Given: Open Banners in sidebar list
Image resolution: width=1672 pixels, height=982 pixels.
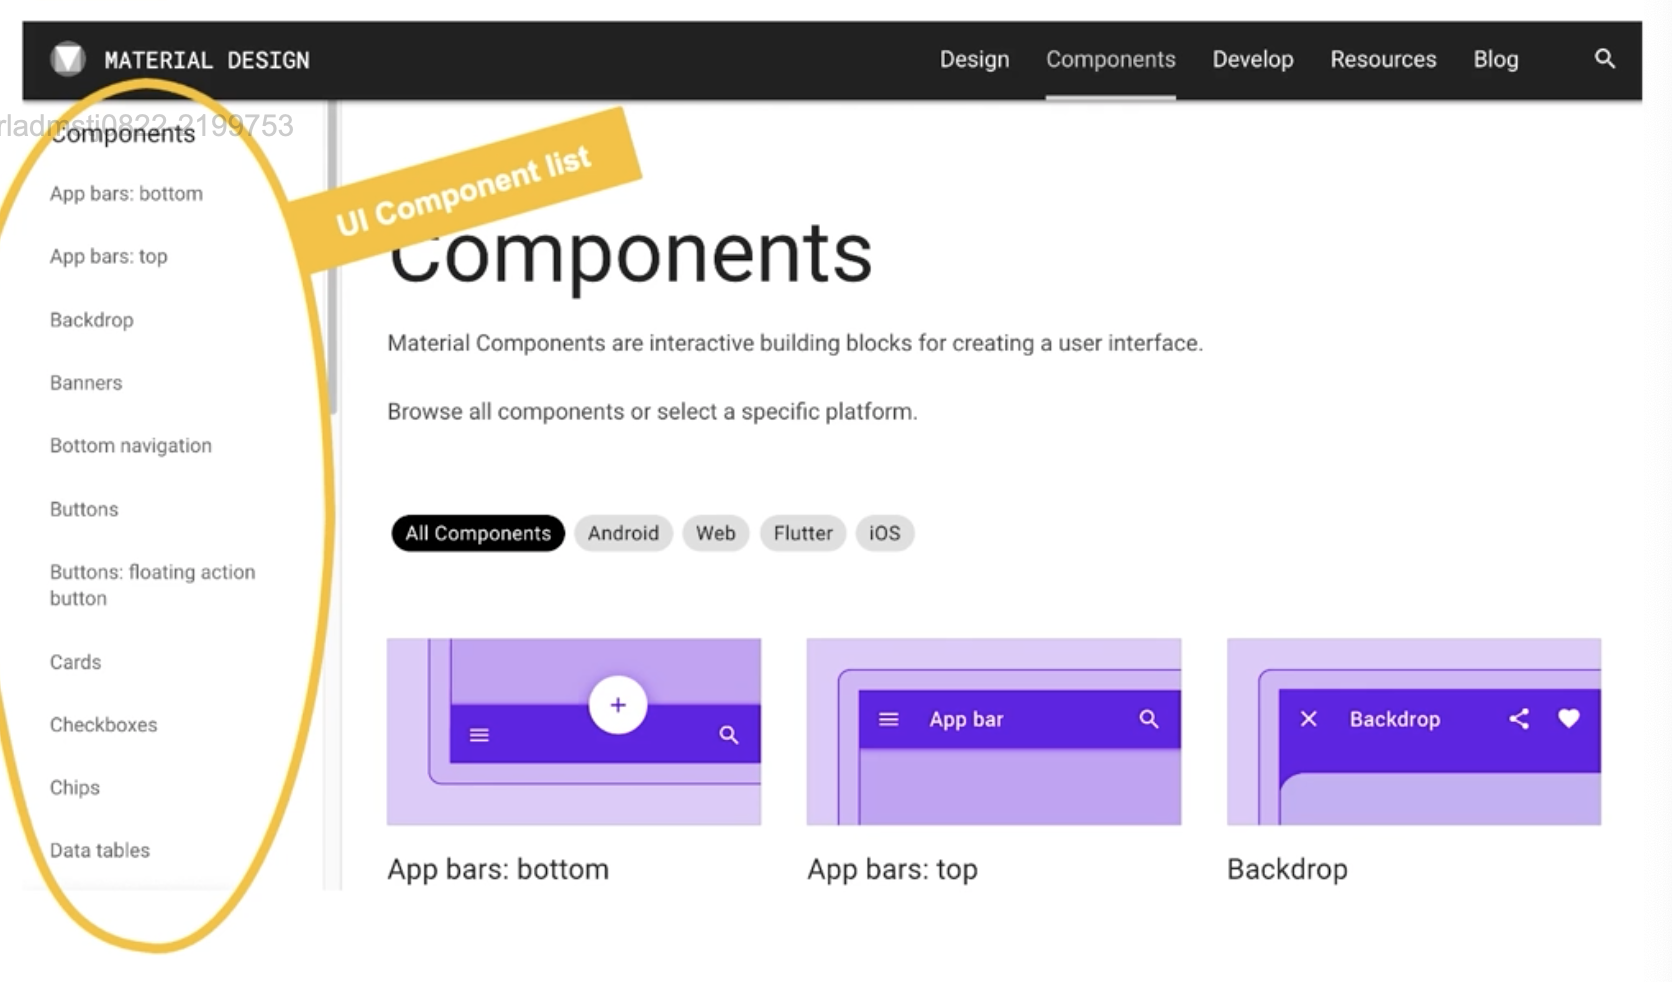Looking at the screenshot, I should pyautogui.click(x=86, y=383).
